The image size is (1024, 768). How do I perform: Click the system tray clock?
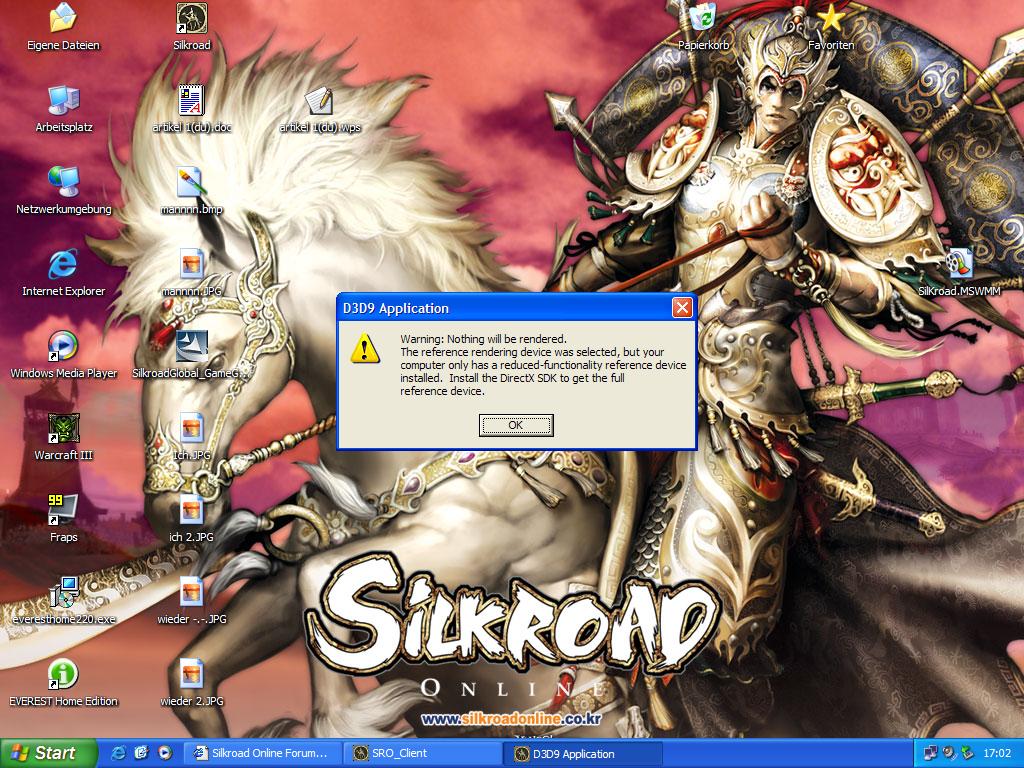[x=997, y=753]
